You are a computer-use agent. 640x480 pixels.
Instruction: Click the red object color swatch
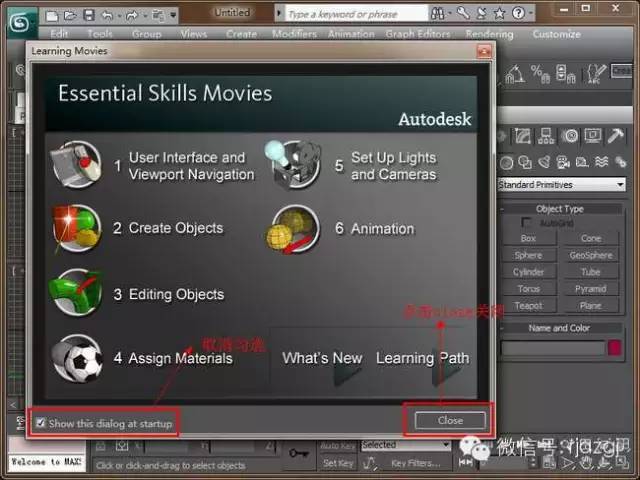(615, 348)
